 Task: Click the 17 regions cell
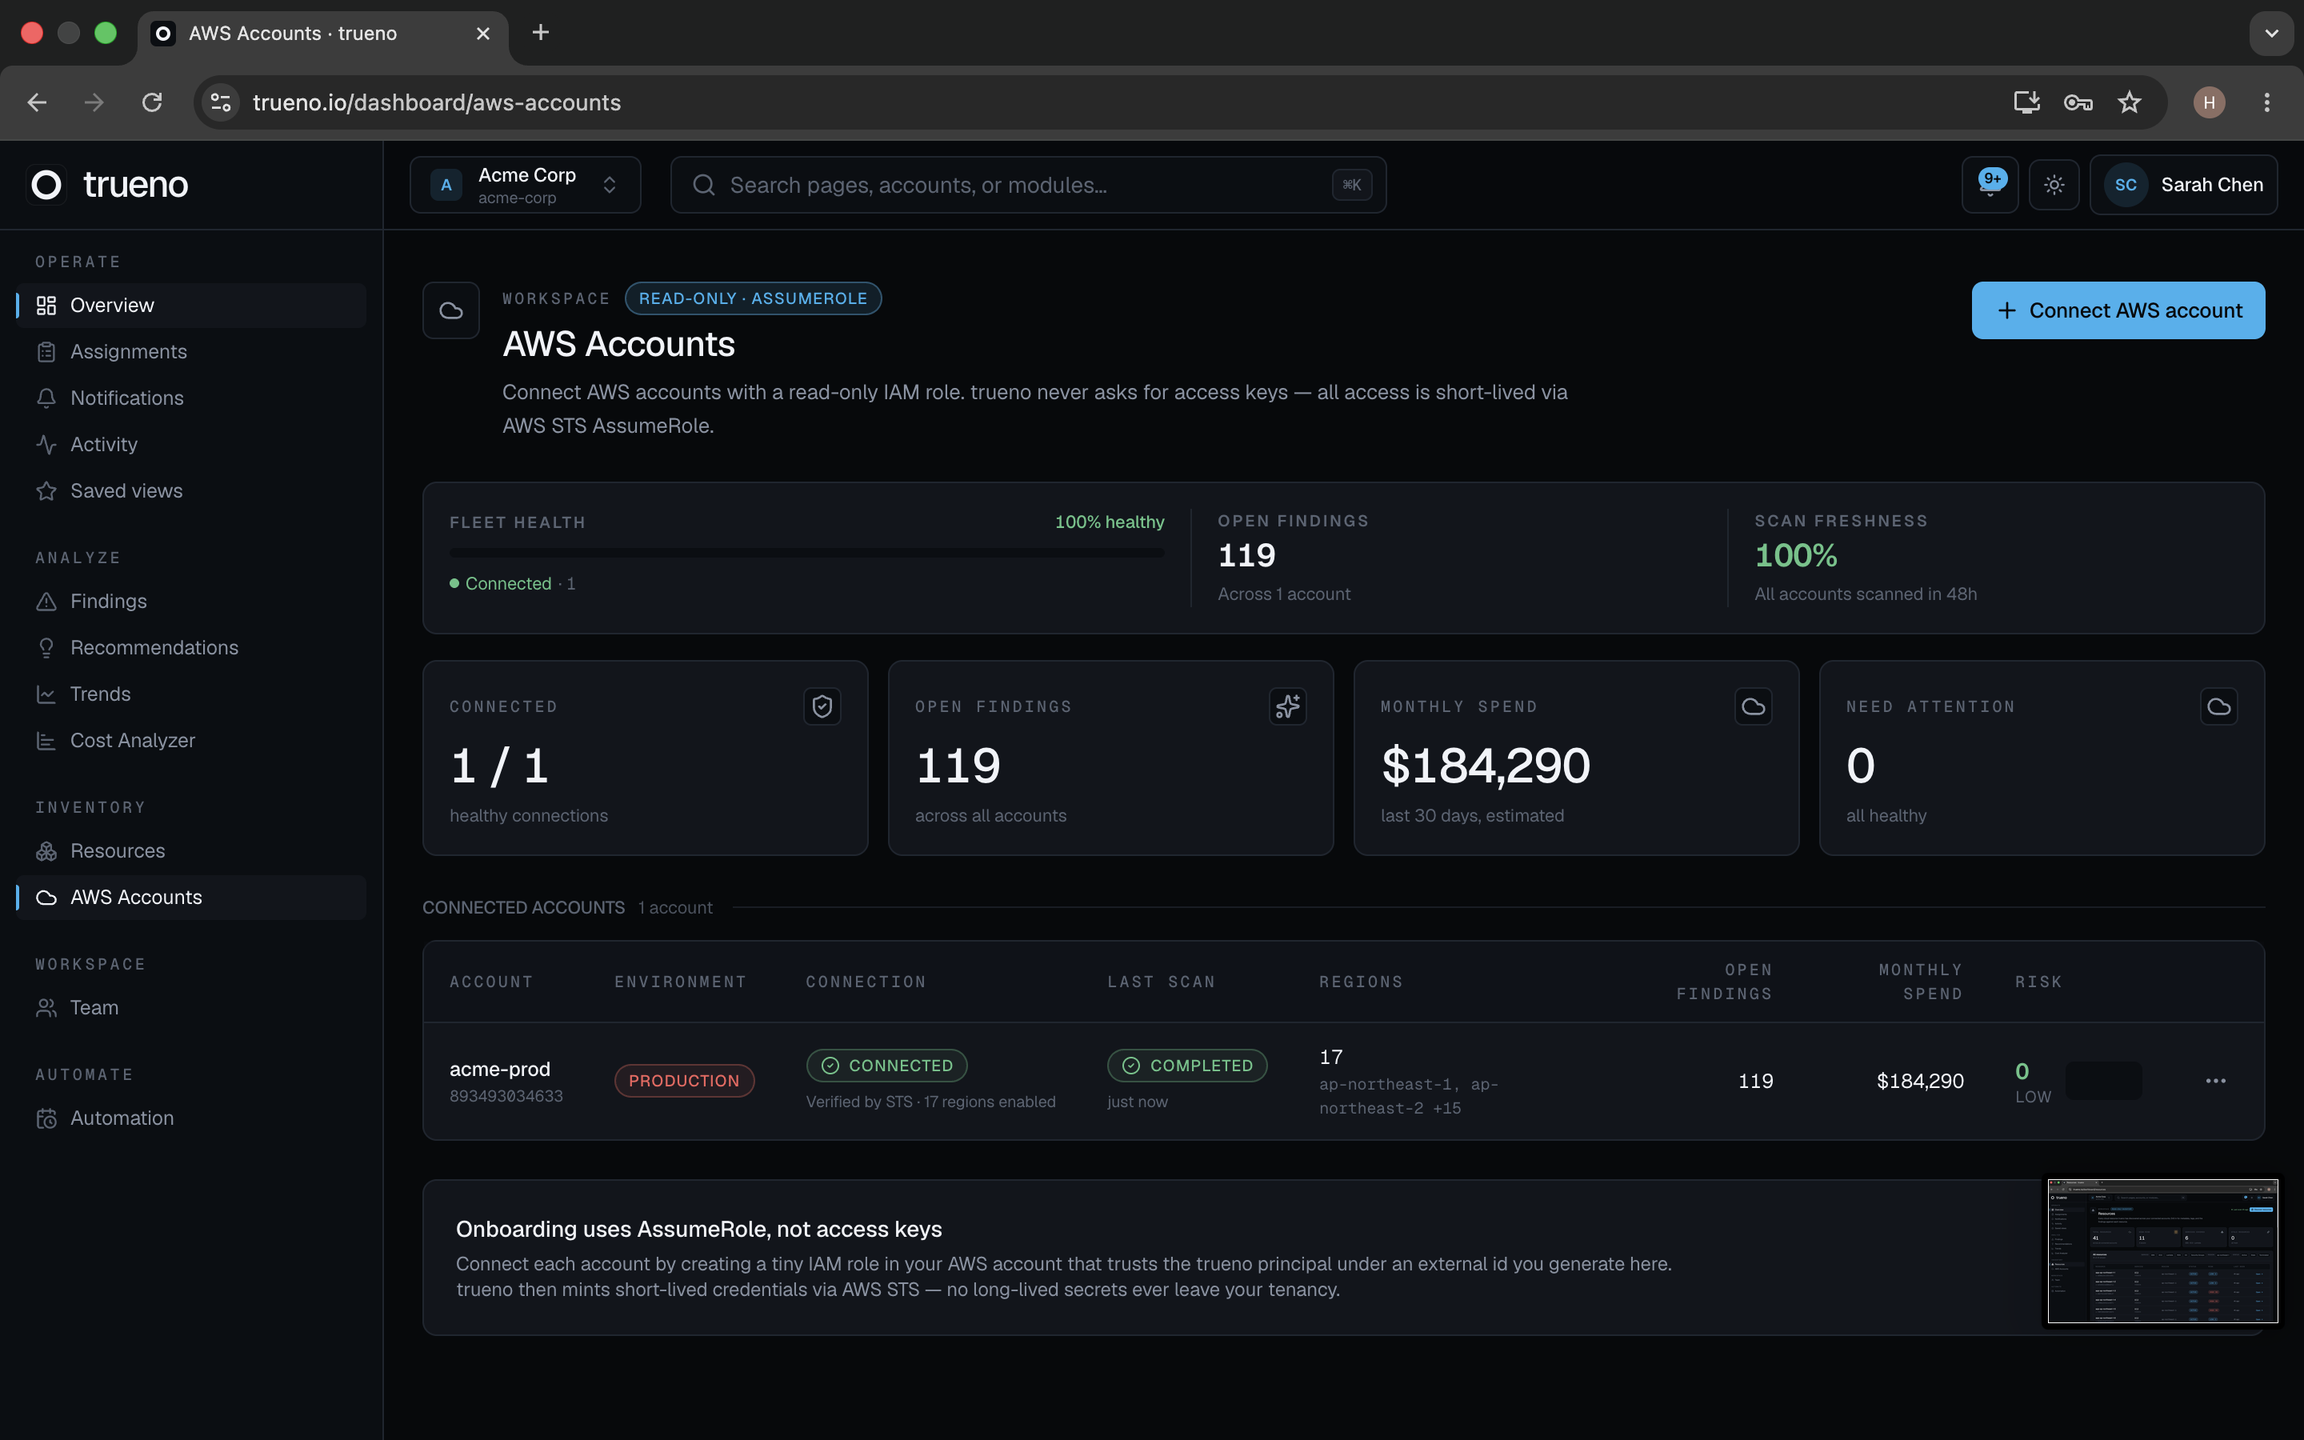1408,1082
